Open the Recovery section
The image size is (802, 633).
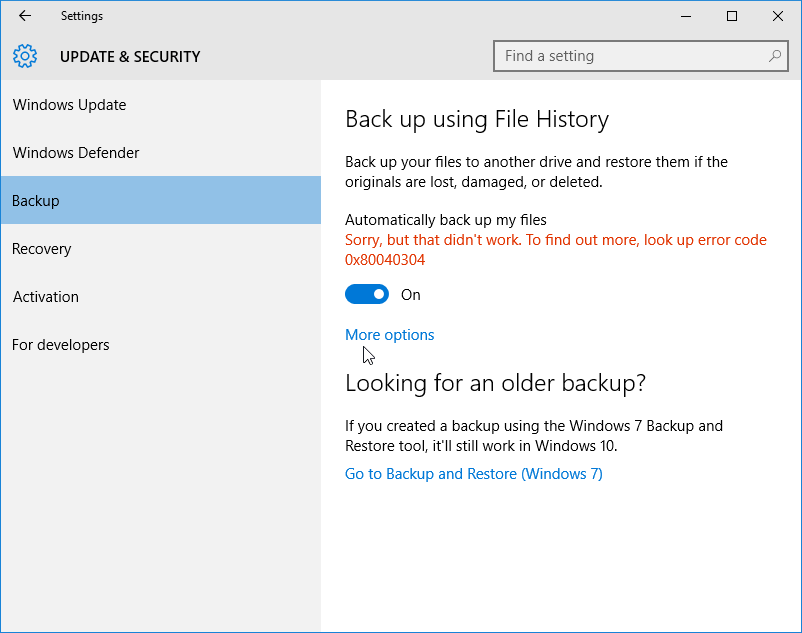pyautogui.click(x=43, y=249)
